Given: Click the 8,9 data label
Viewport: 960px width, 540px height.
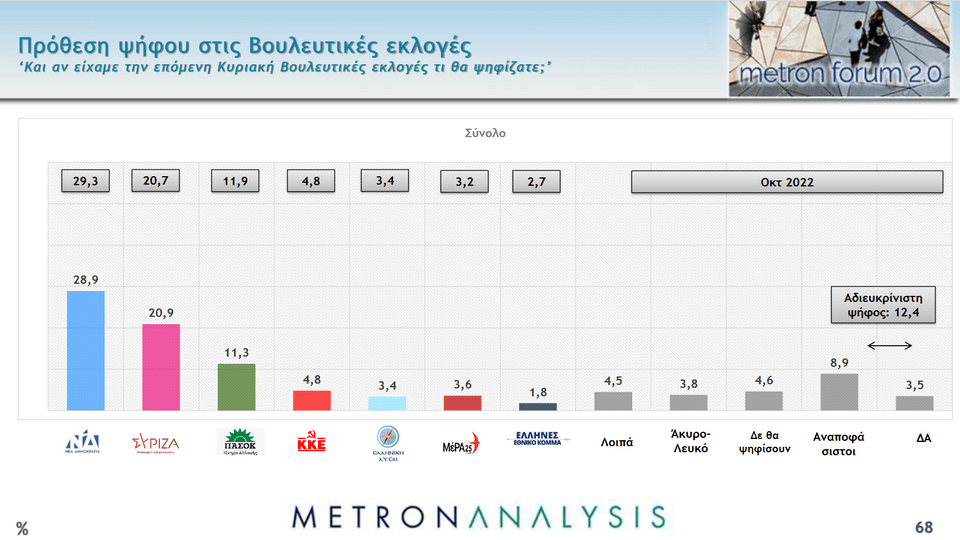Looking at the screenshot, I should (x=839, y=362).
